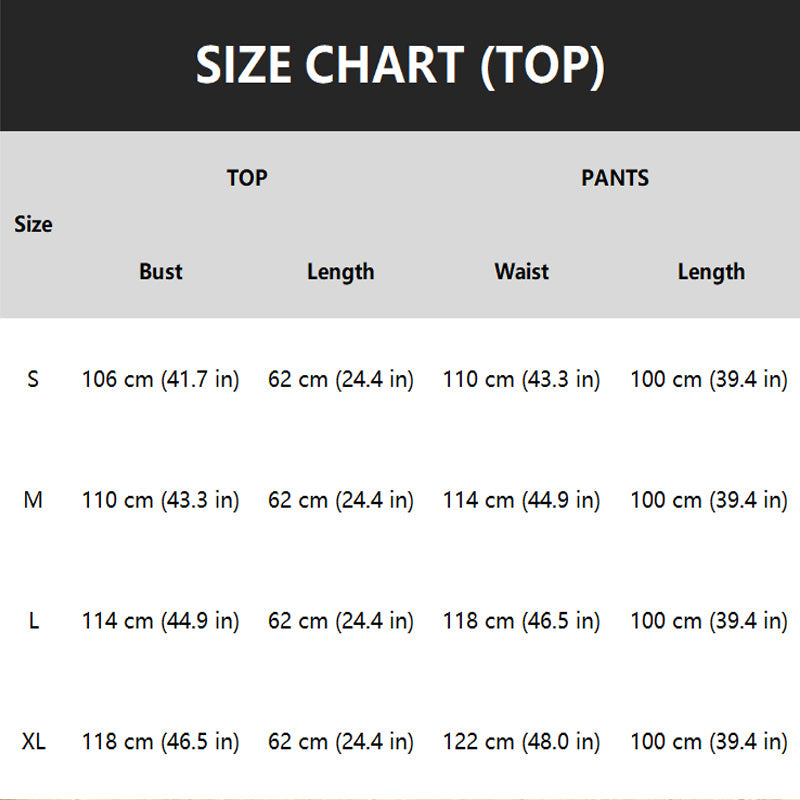
Task: Select the S size row label
Action: point(33,380)
